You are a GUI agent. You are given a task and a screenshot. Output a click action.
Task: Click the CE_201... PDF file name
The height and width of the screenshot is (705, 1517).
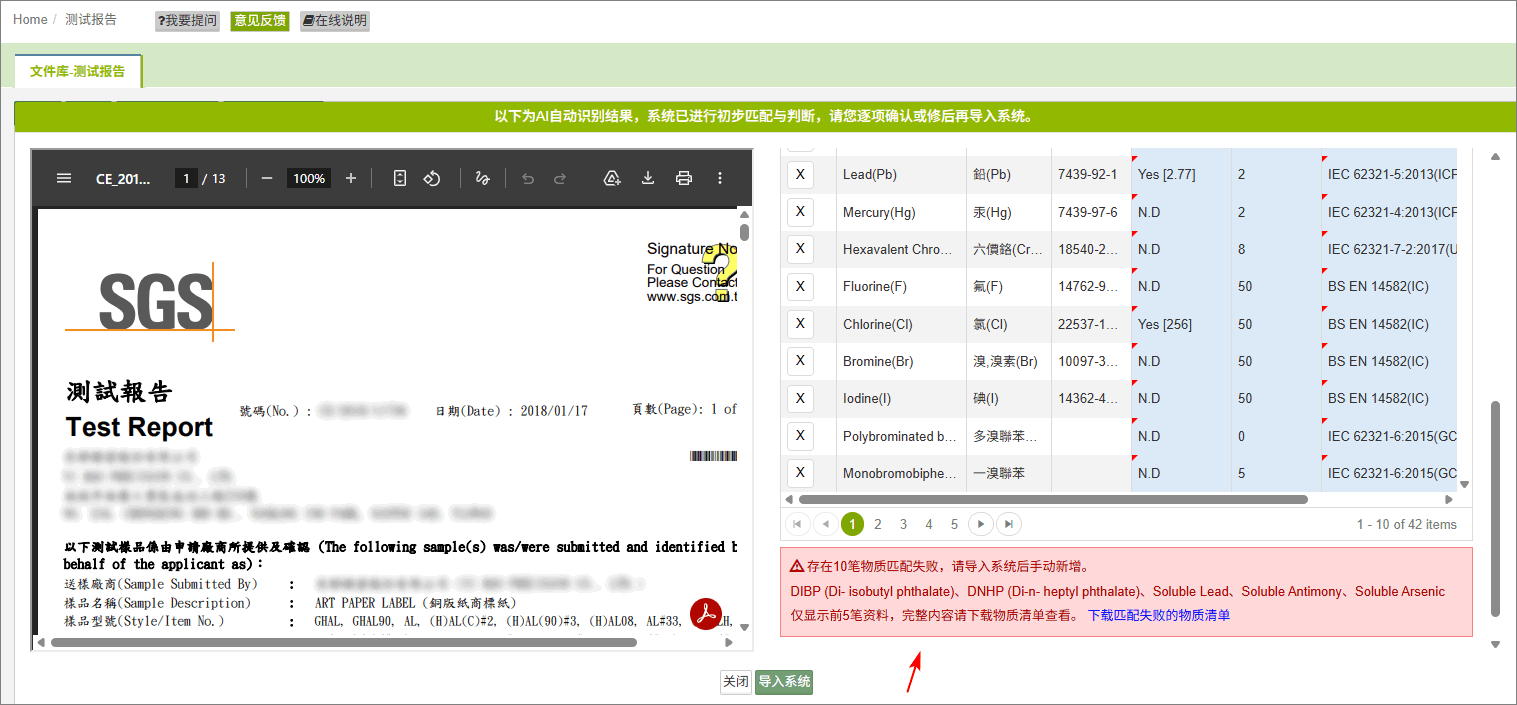[124, 178]
